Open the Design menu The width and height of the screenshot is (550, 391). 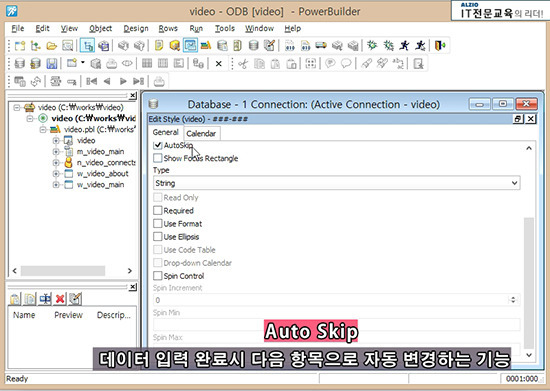pyautogui.click(x=136, y=28)
